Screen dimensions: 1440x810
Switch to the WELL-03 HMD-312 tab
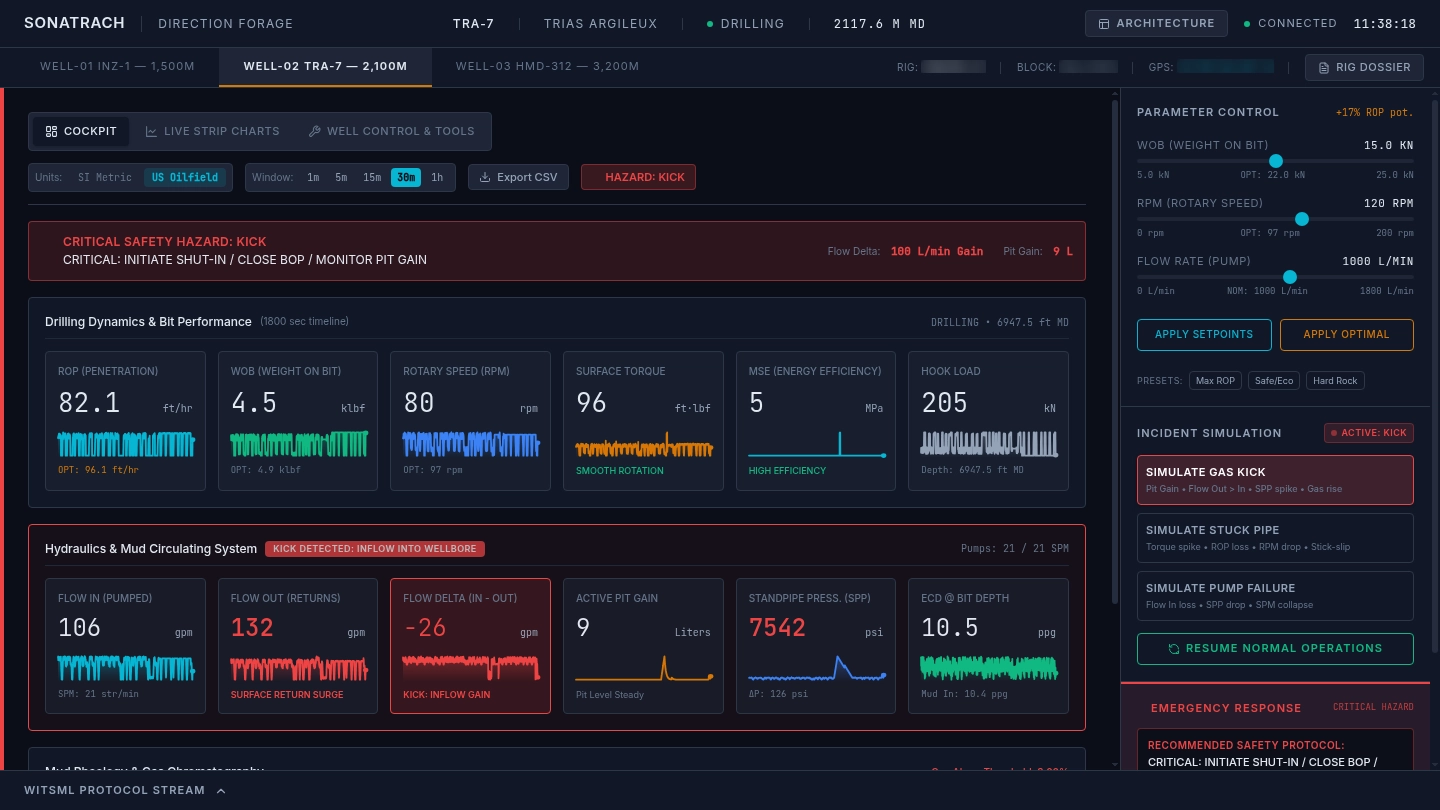click(547, 67)
